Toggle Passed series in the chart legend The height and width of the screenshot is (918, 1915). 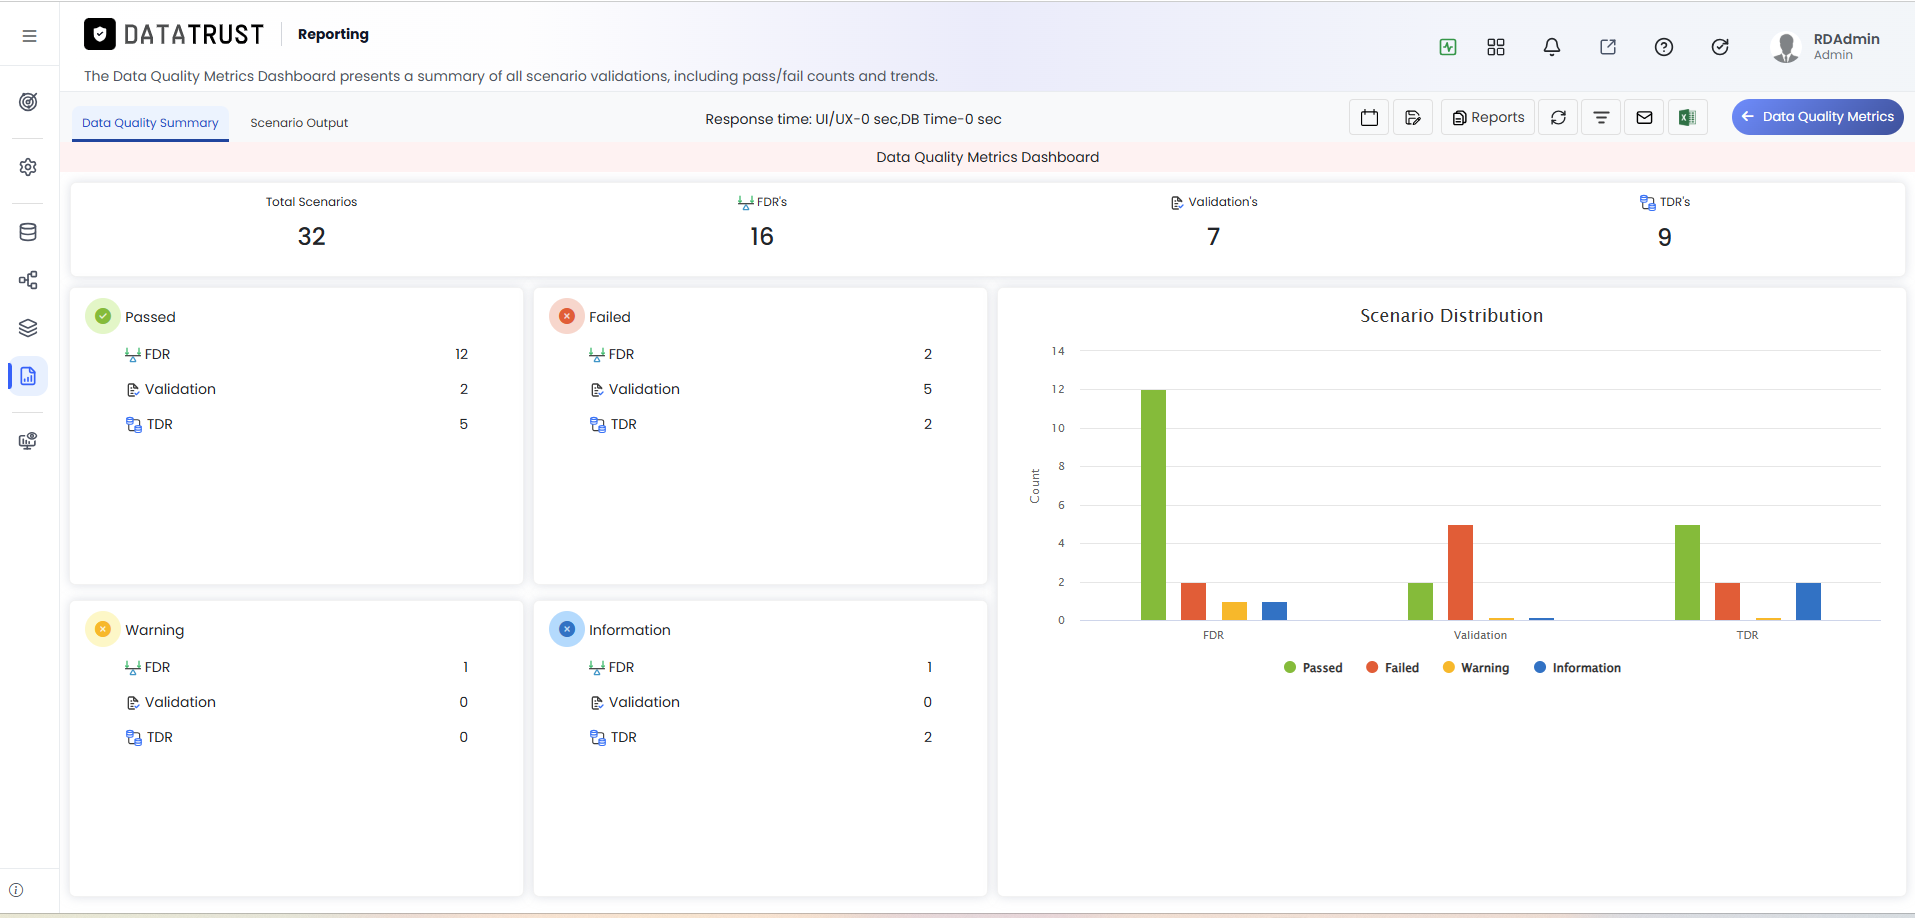click(1313, 668)
